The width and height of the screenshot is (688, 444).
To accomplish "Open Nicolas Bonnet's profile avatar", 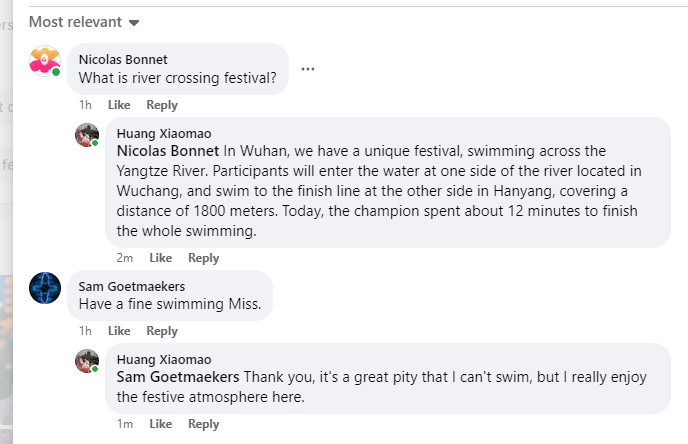I will (x=45, y=62).
